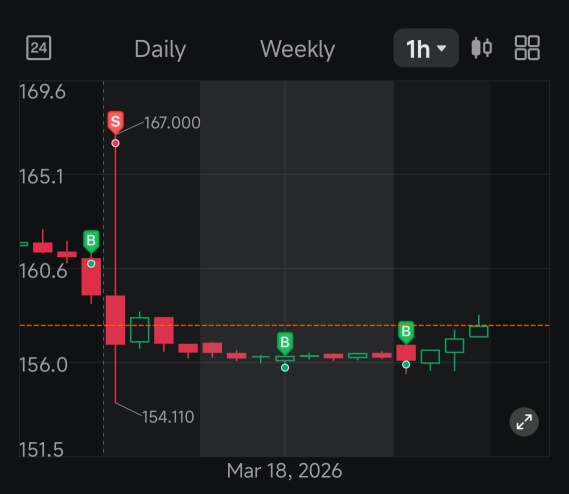Screen dimensions: 569x494
Task: Click the red dot under sell marker
Action: point(115,143)
